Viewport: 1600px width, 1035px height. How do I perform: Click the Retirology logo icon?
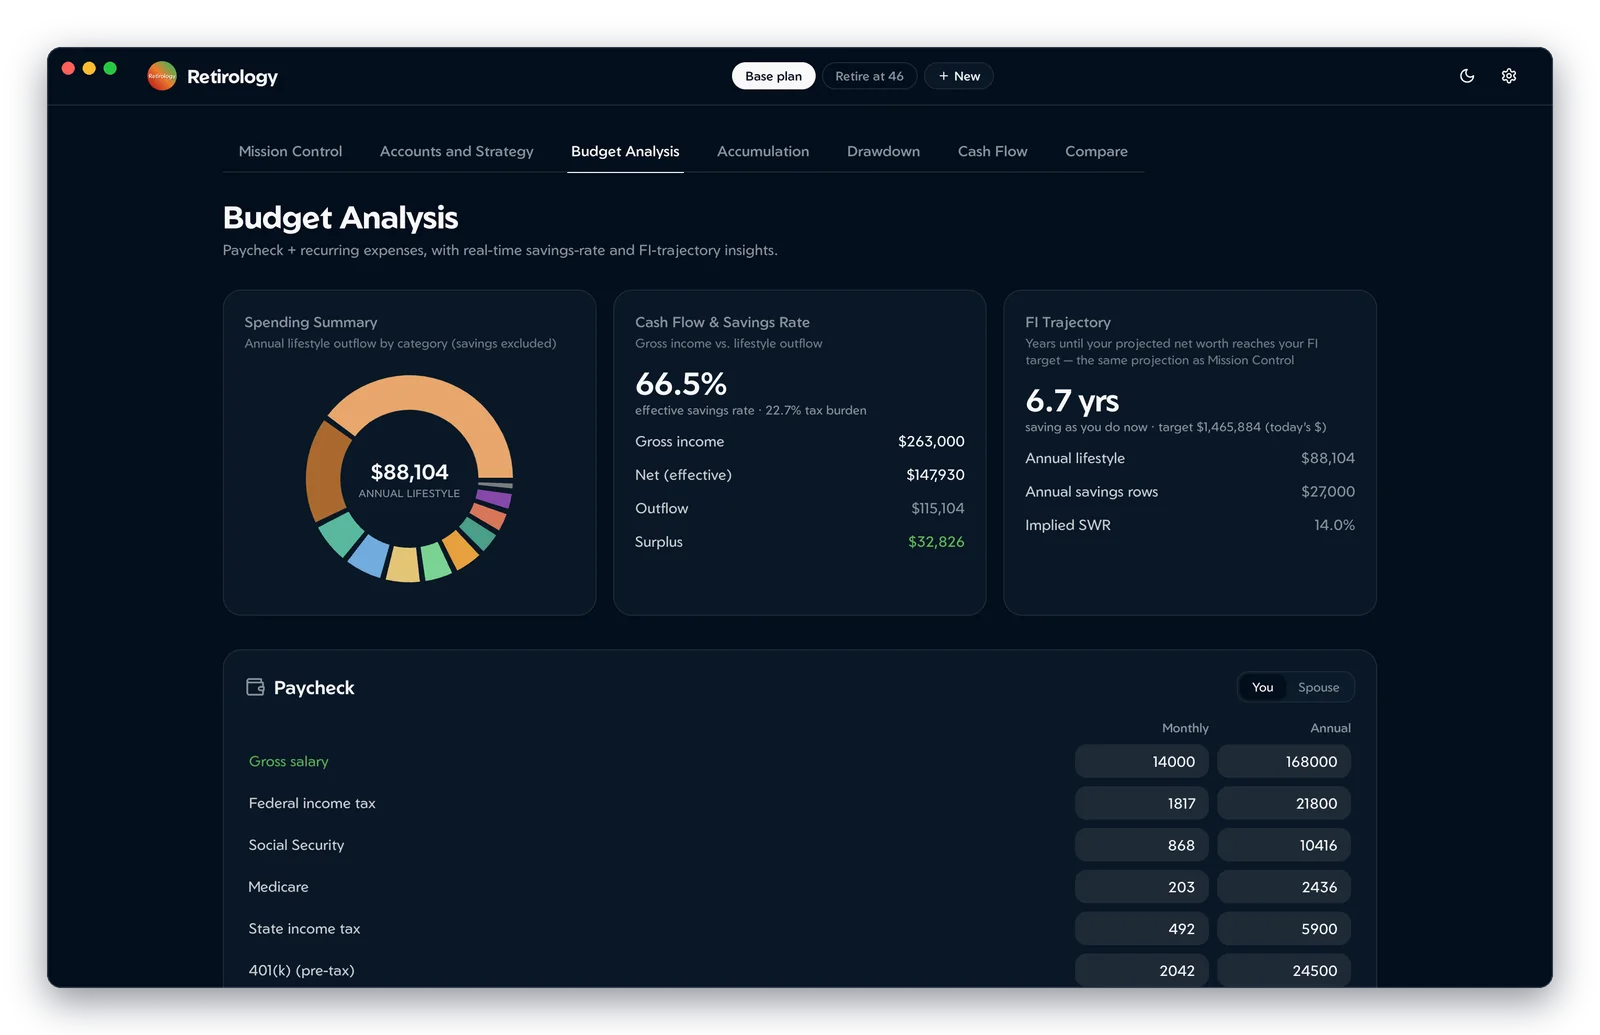coord(162,76)
